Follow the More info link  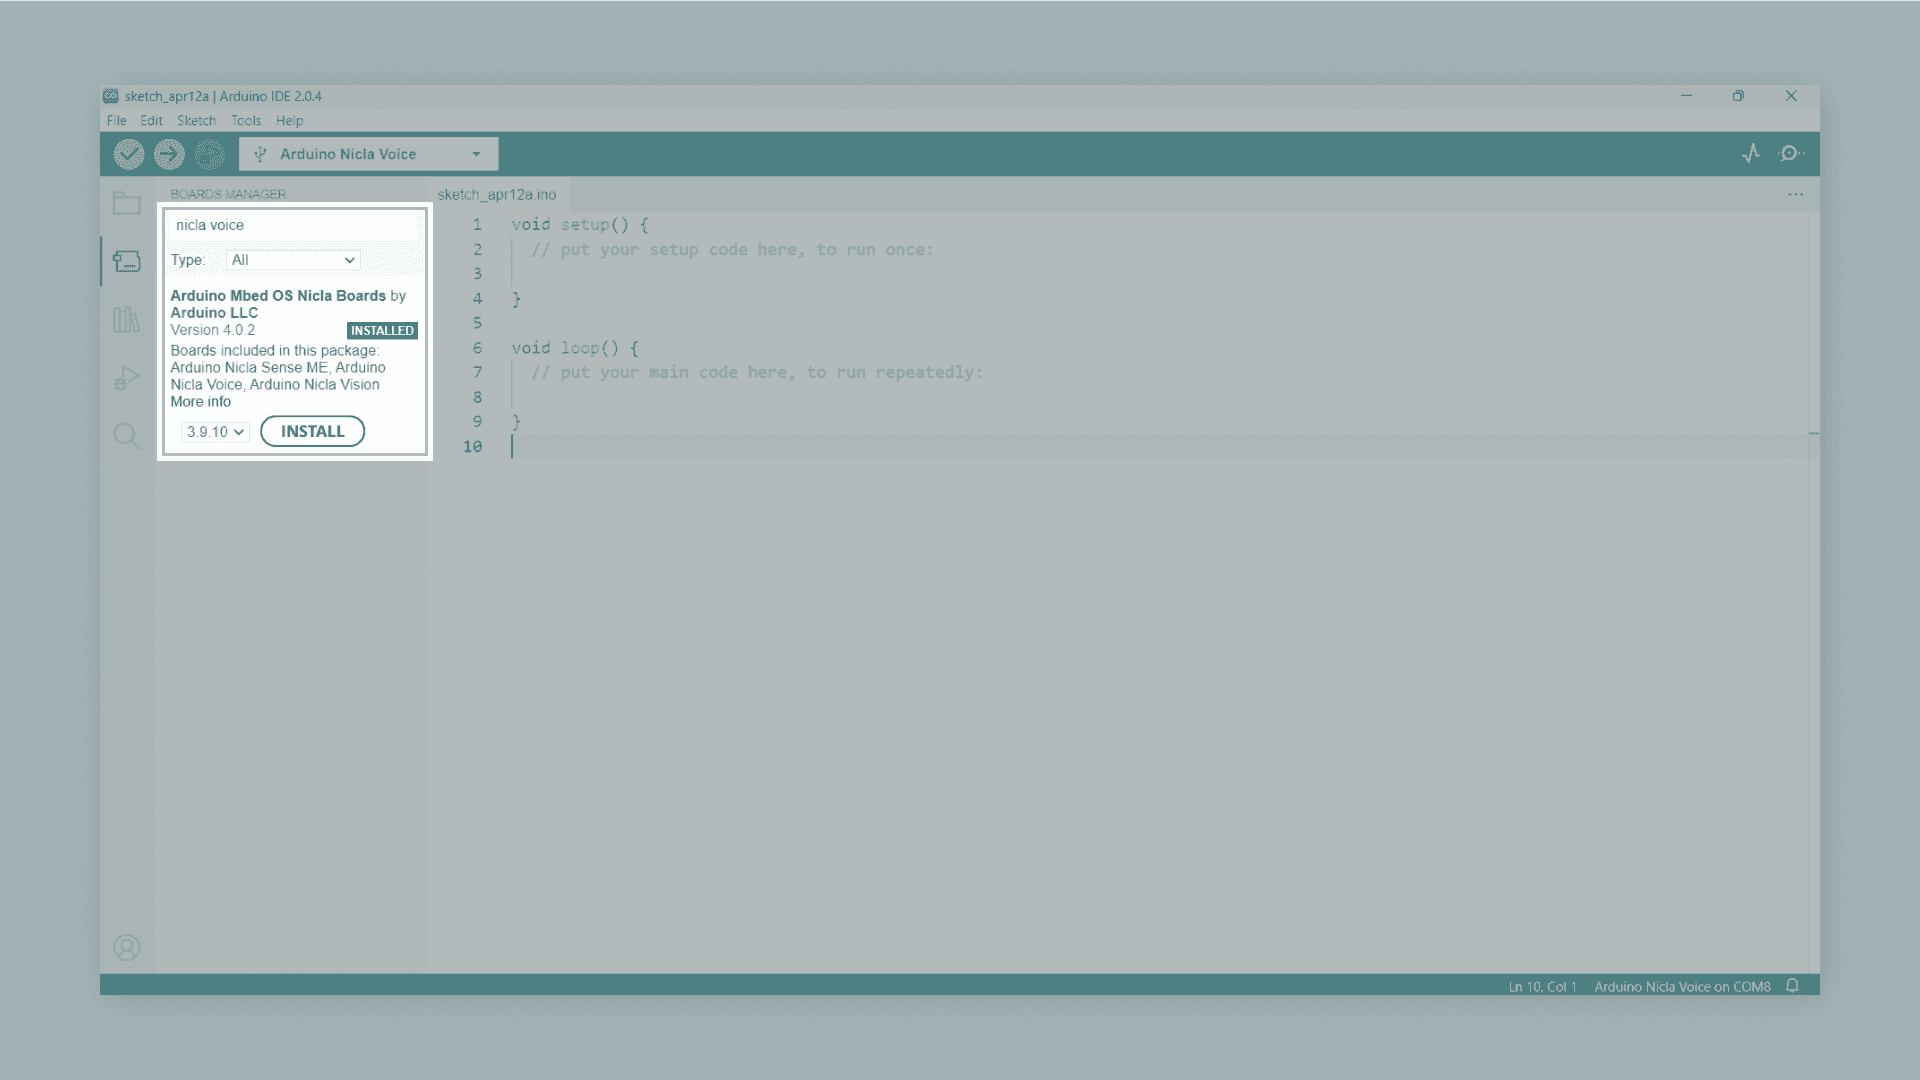coord(200,402)
